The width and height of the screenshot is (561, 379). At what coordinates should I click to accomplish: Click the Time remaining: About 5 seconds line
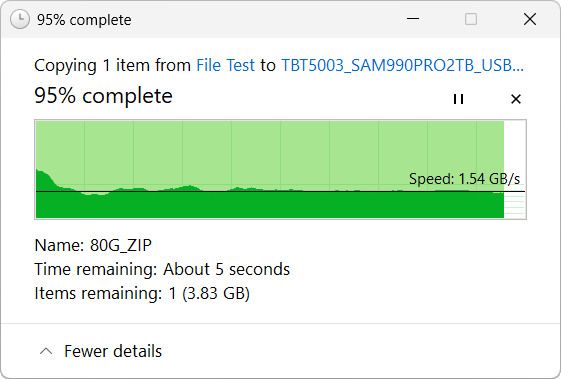coord(162,269)
